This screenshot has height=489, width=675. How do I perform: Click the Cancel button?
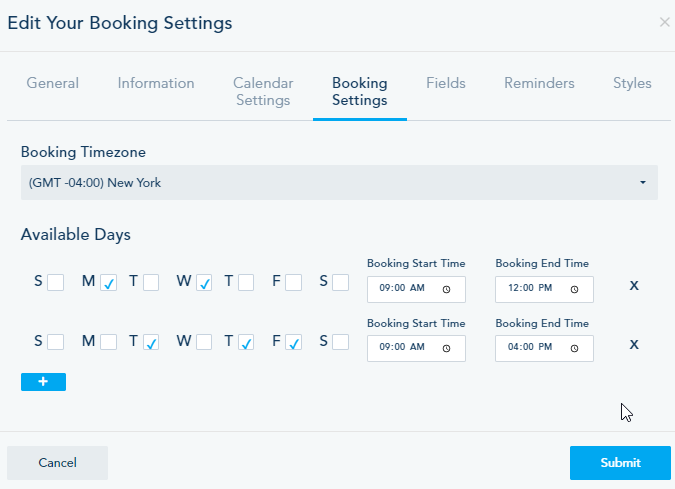click(x=57, y=463)
